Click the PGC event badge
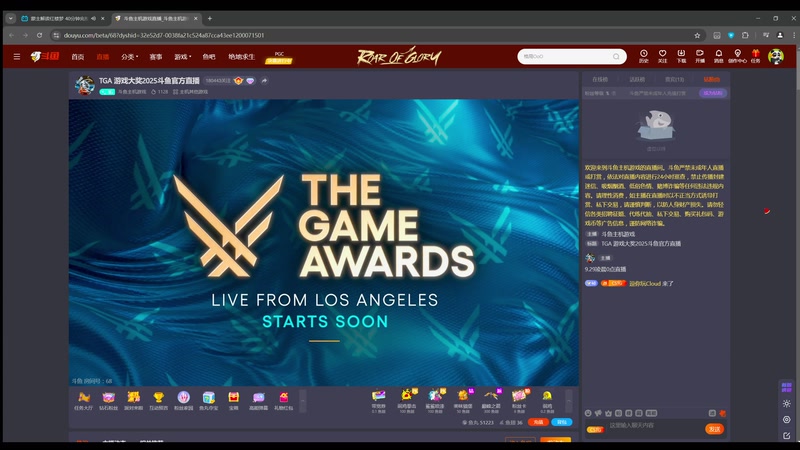The height and width of the screenshot is (450, 800). pos(279,58)
